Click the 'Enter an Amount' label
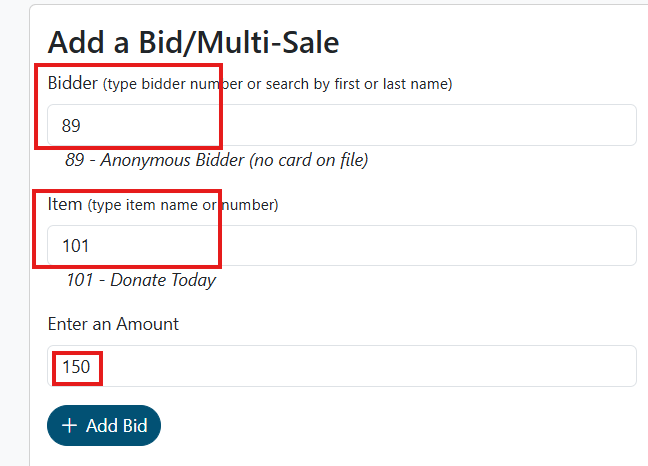This screenshot has width=648, height=466. 113,324
